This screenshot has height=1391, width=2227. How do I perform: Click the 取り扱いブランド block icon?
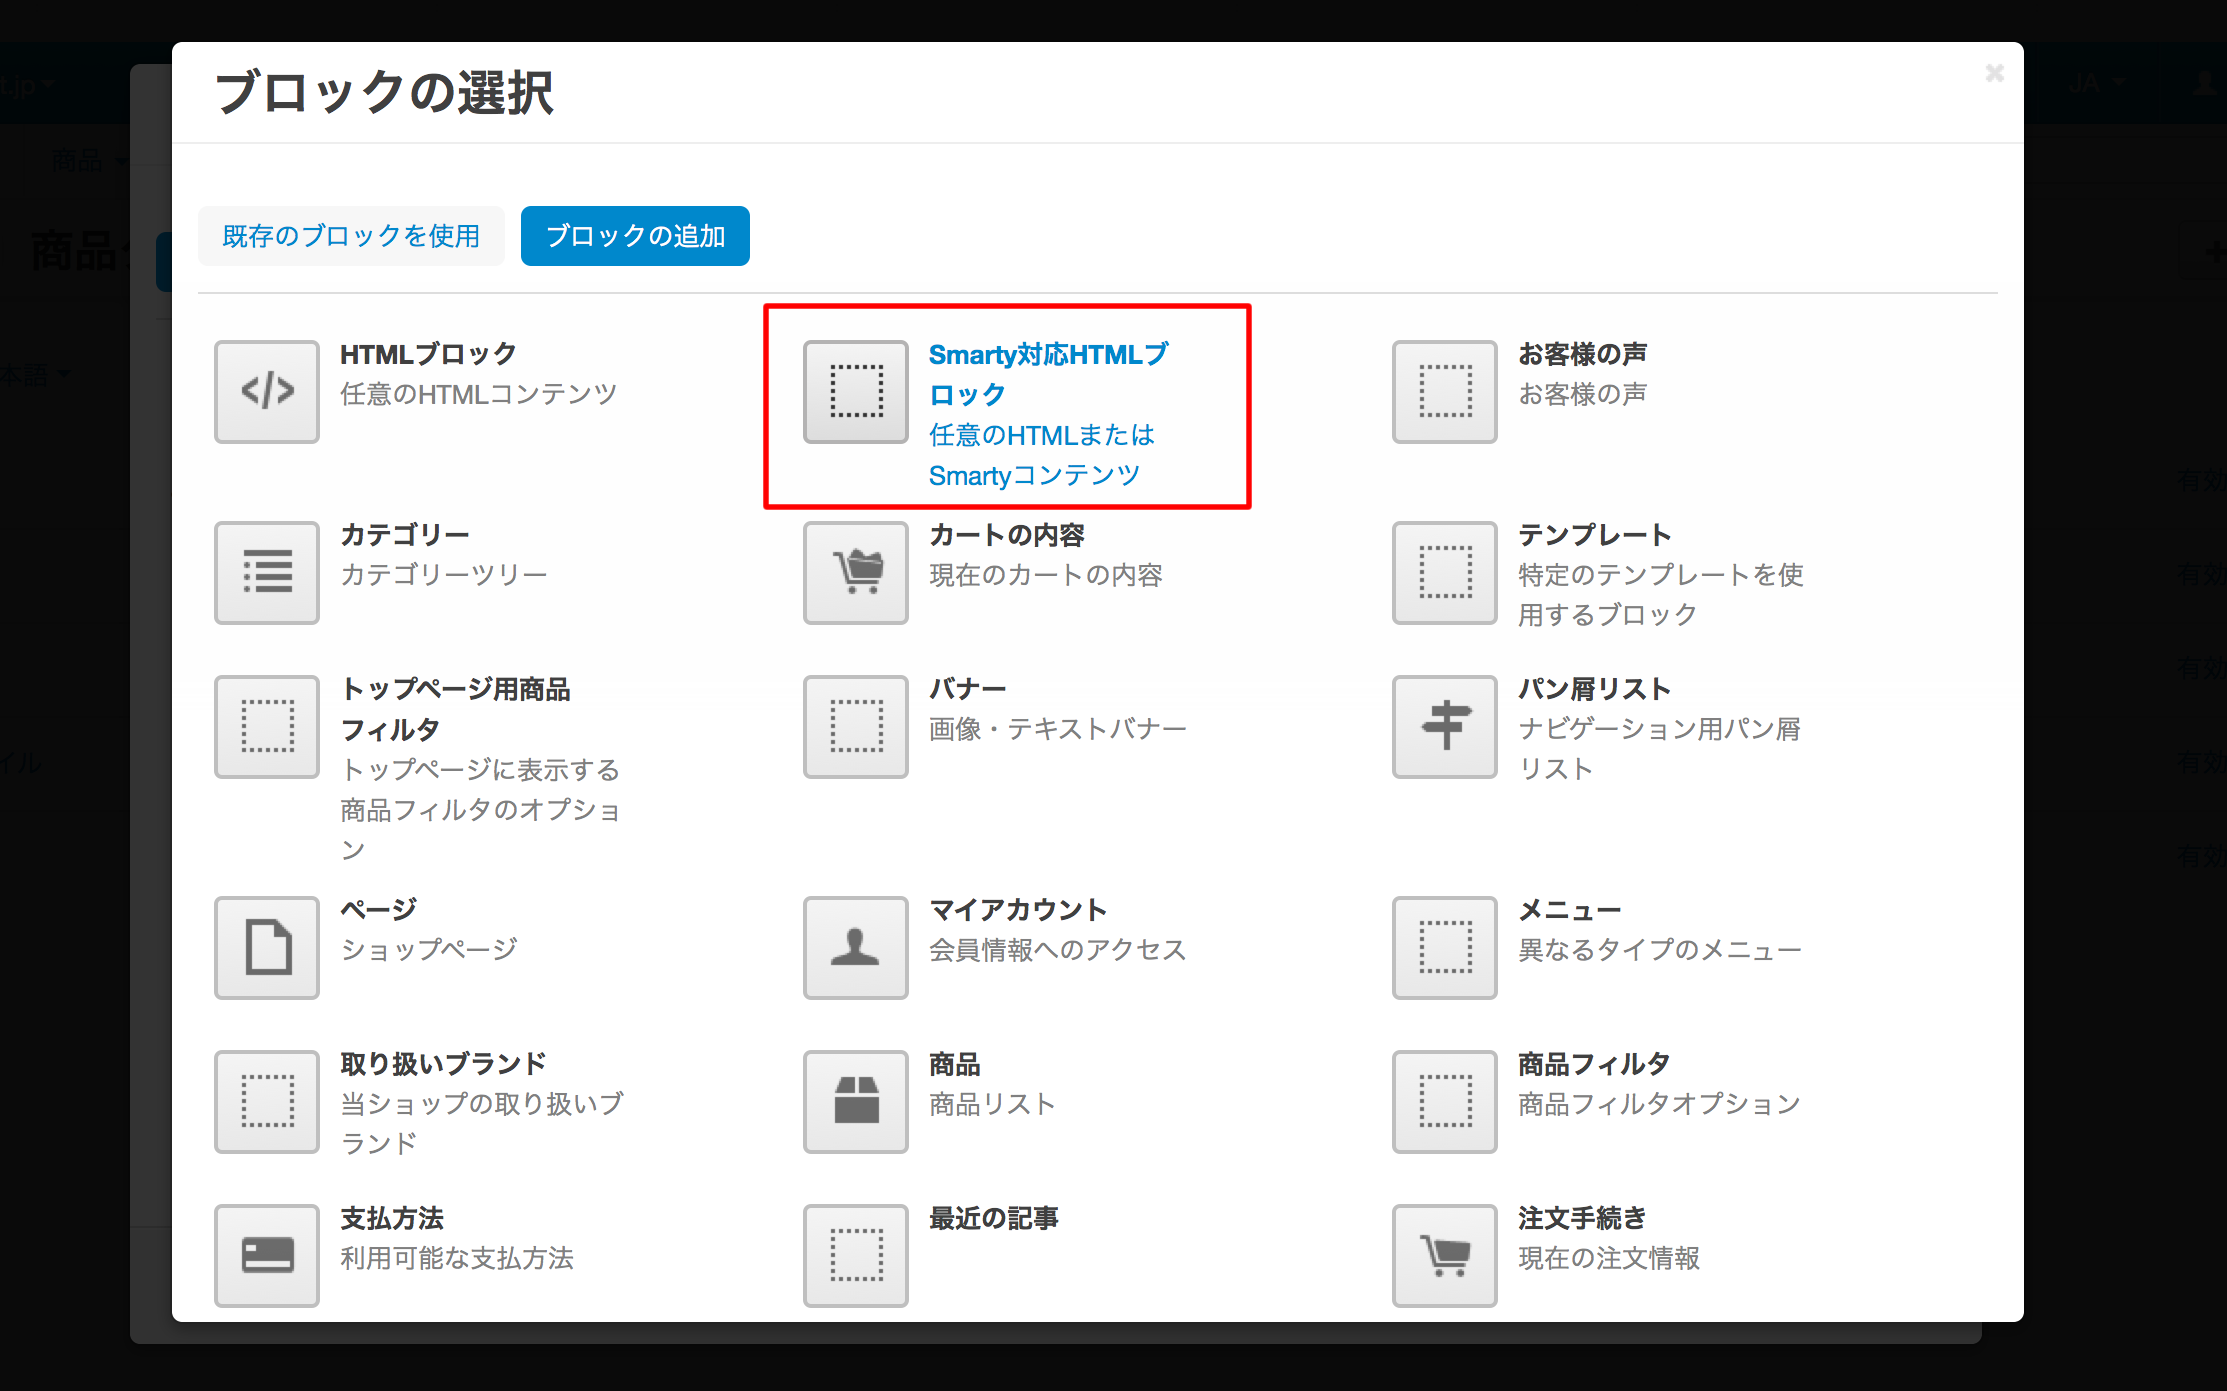click(267, 1101)
